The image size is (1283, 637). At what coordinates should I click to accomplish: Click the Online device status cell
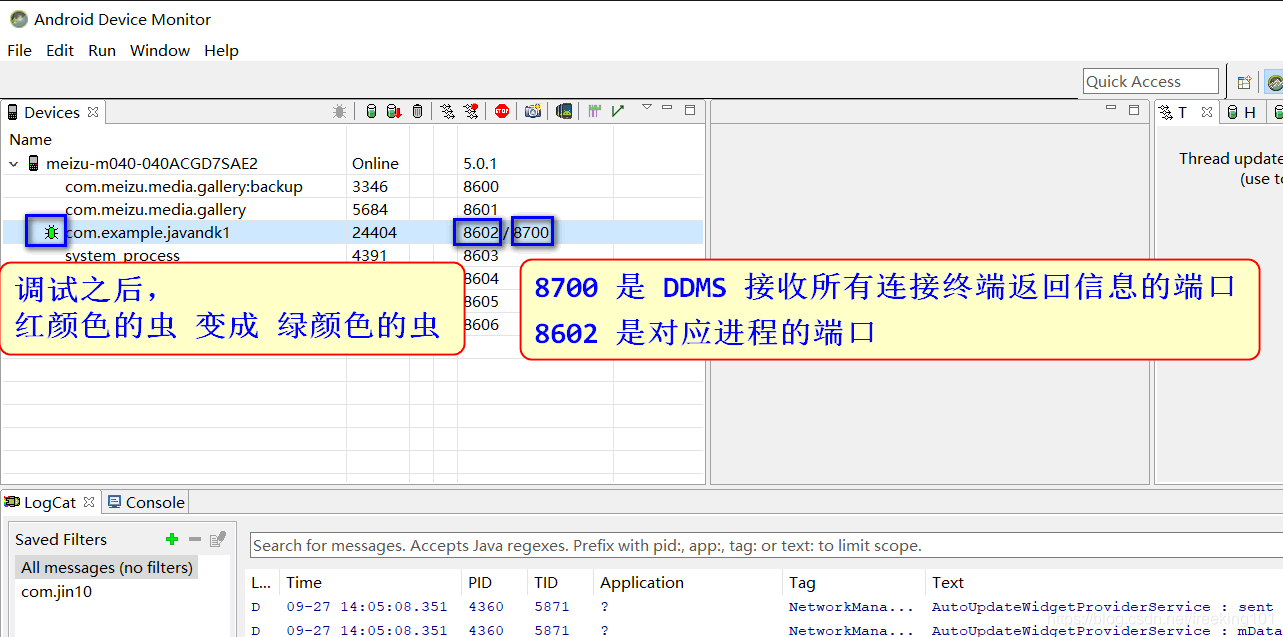(375, 163)
